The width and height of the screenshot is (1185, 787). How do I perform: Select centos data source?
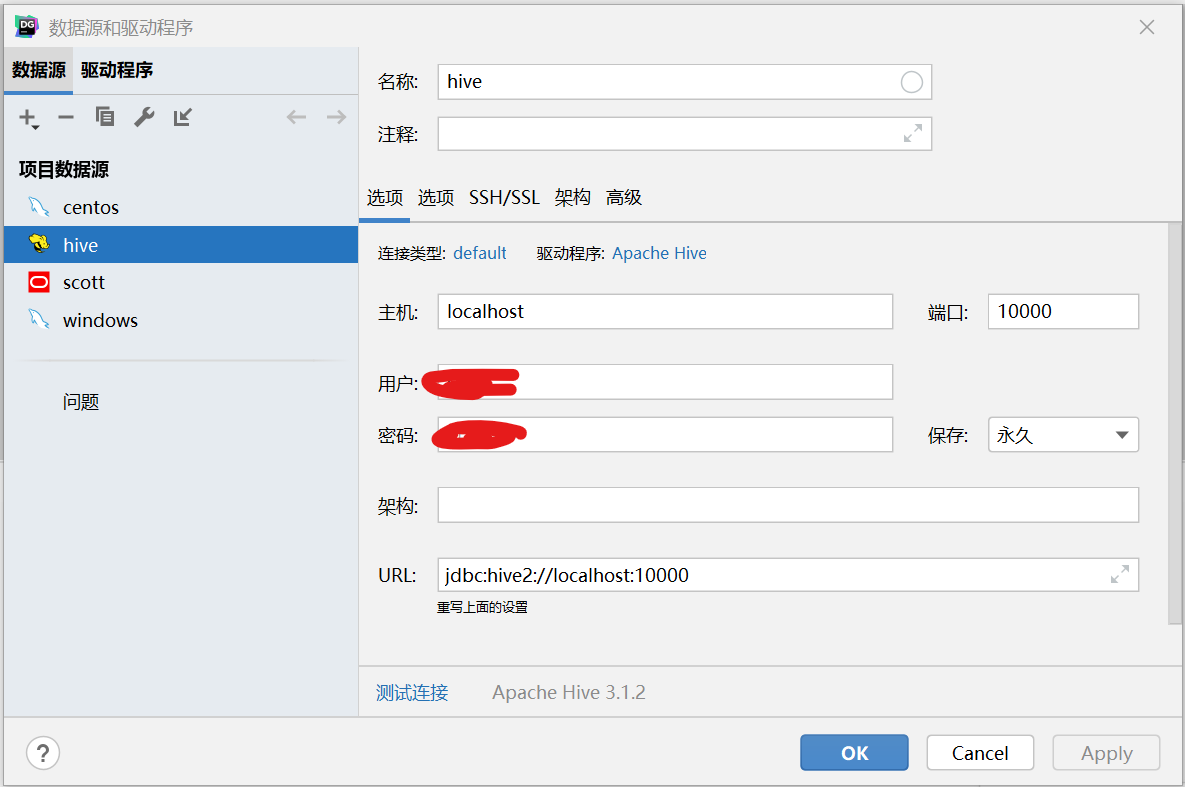(x=181, y=207)
